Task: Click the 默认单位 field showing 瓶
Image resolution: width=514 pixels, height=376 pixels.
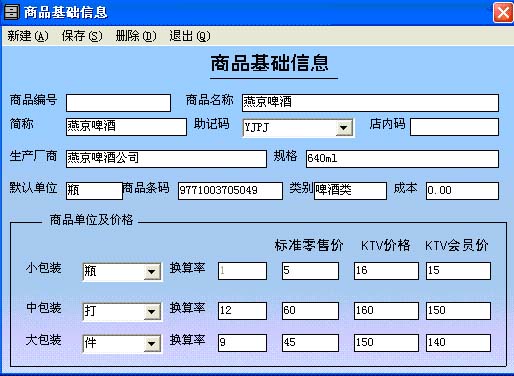Action: pyautogui.click(x=94, y=191)
